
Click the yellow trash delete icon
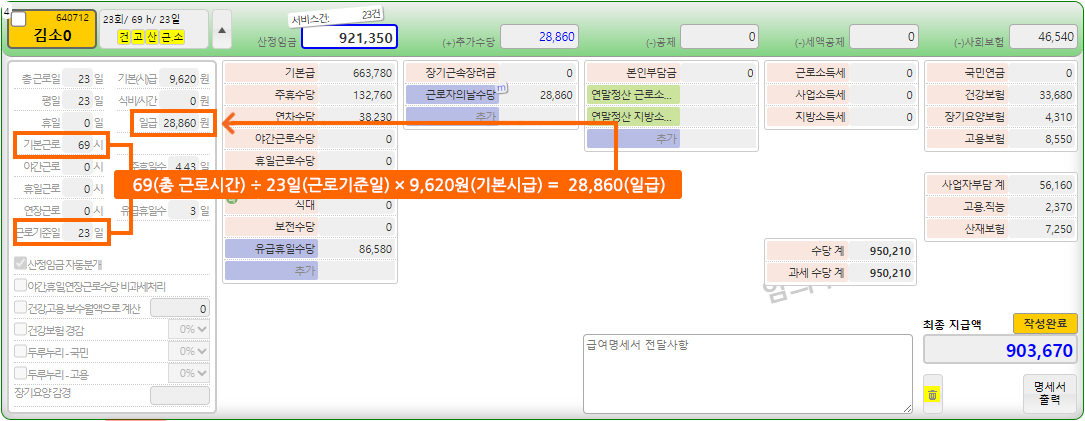(932, 395)
